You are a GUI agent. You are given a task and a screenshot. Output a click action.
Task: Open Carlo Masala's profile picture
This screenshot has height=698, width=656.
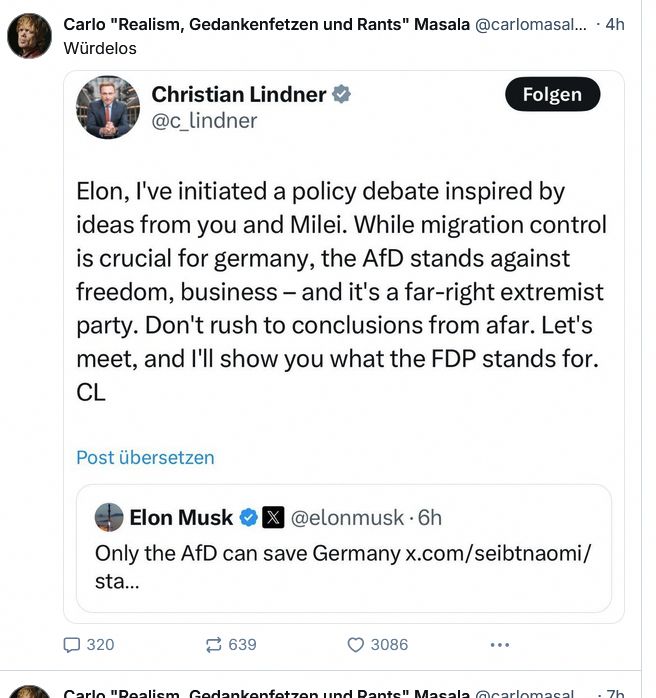point(29,37)
